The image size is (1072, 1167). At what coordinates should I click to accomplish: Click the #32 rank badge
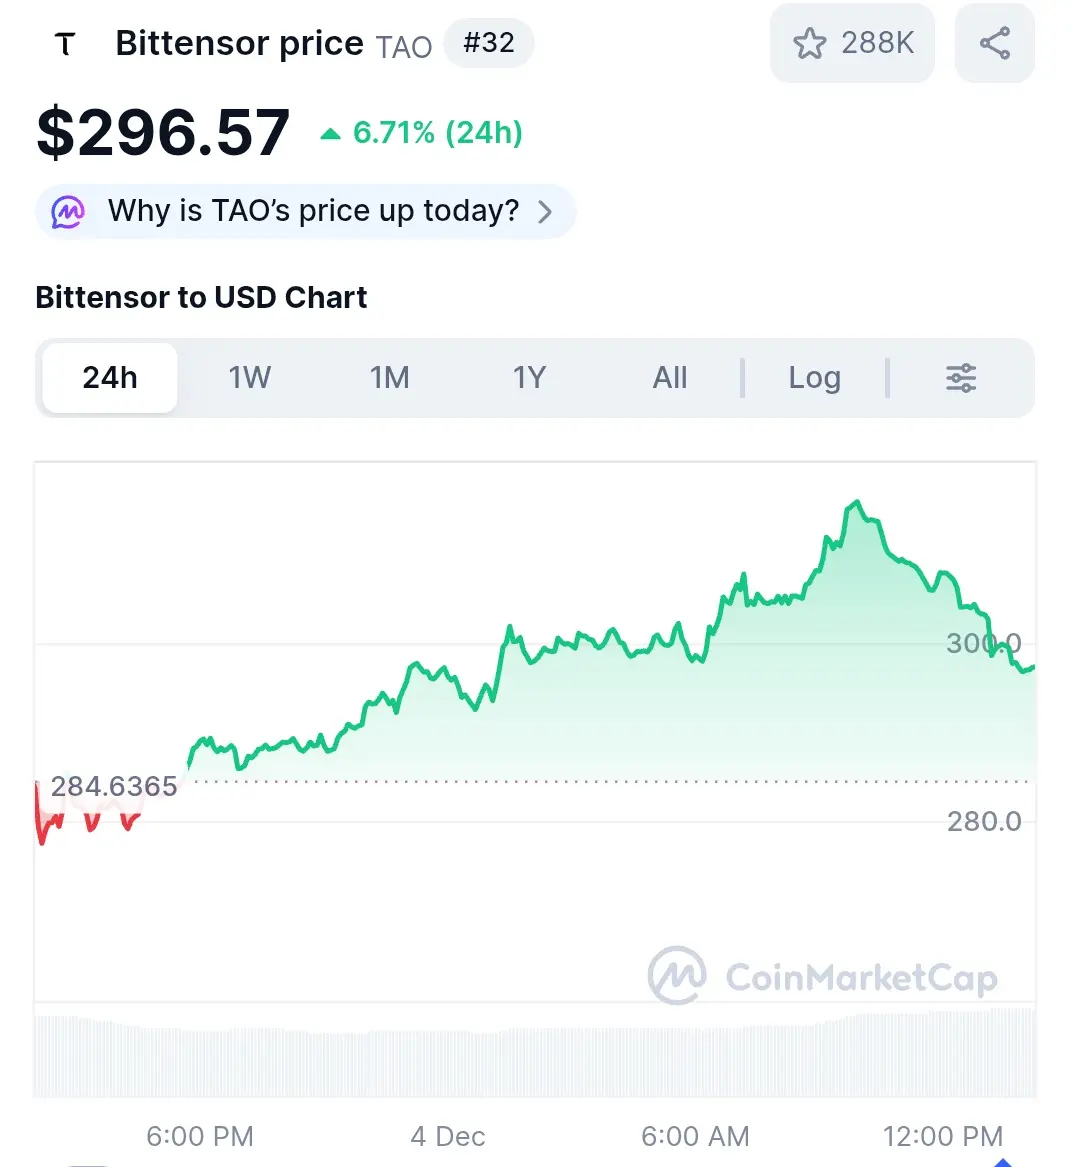coord(489,43)
